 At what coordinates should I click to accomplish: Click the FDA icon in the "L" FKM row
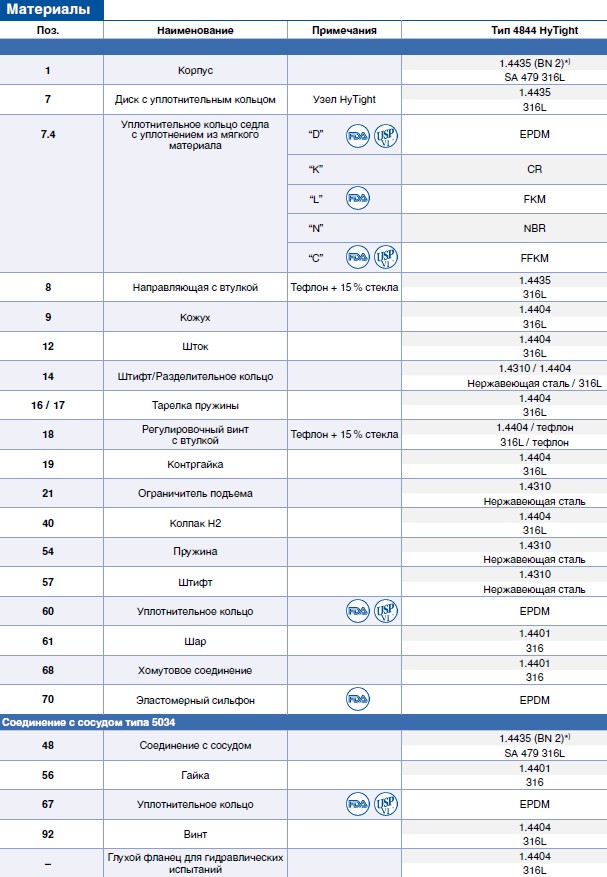tap(357, 198)
